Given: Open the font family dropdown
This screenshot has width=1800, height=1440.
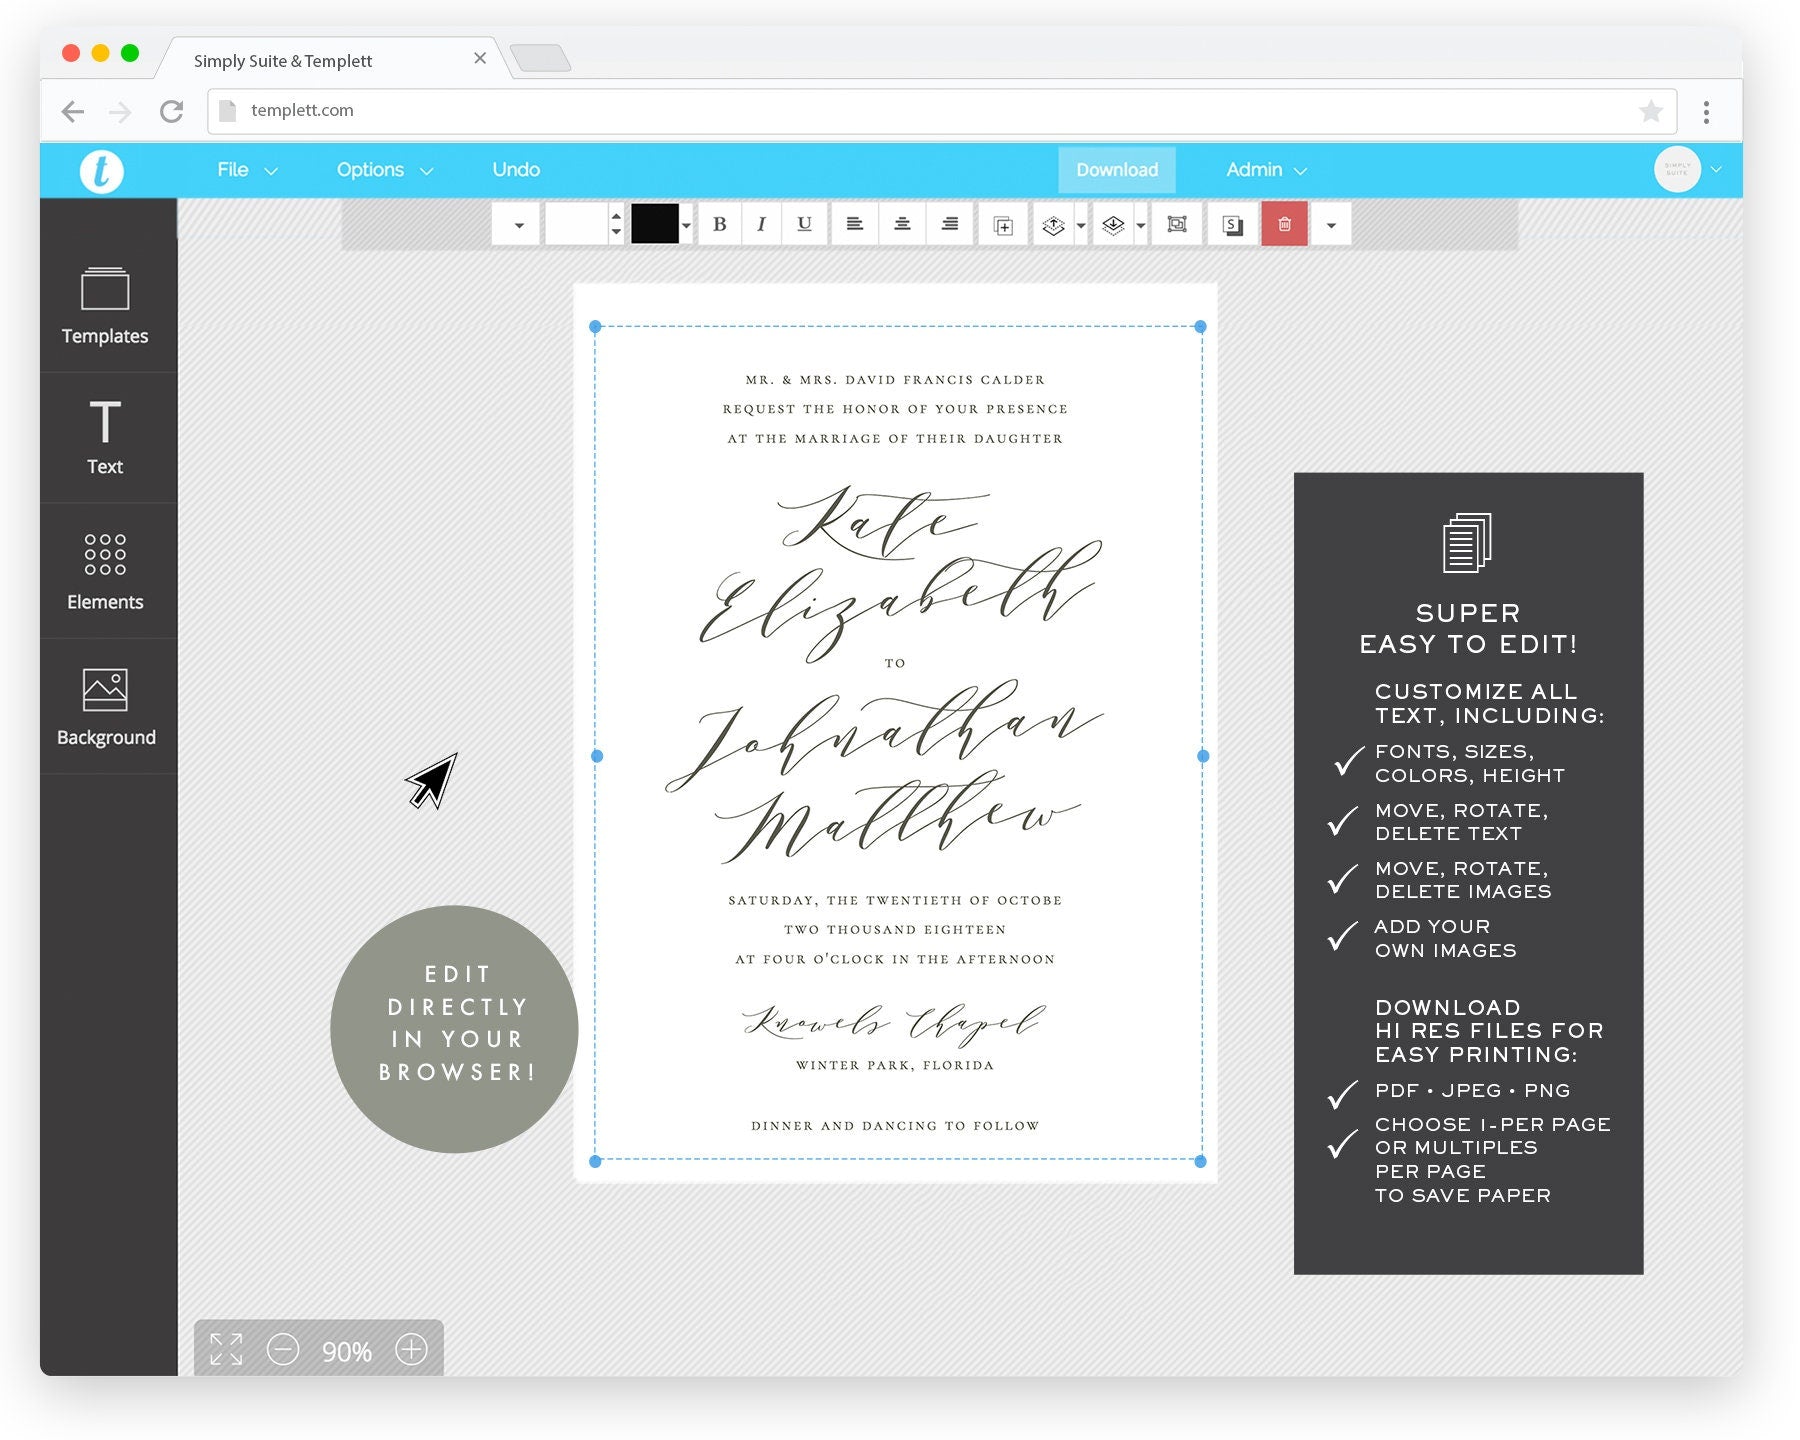Looking at the screenshot, I should 516,224.
